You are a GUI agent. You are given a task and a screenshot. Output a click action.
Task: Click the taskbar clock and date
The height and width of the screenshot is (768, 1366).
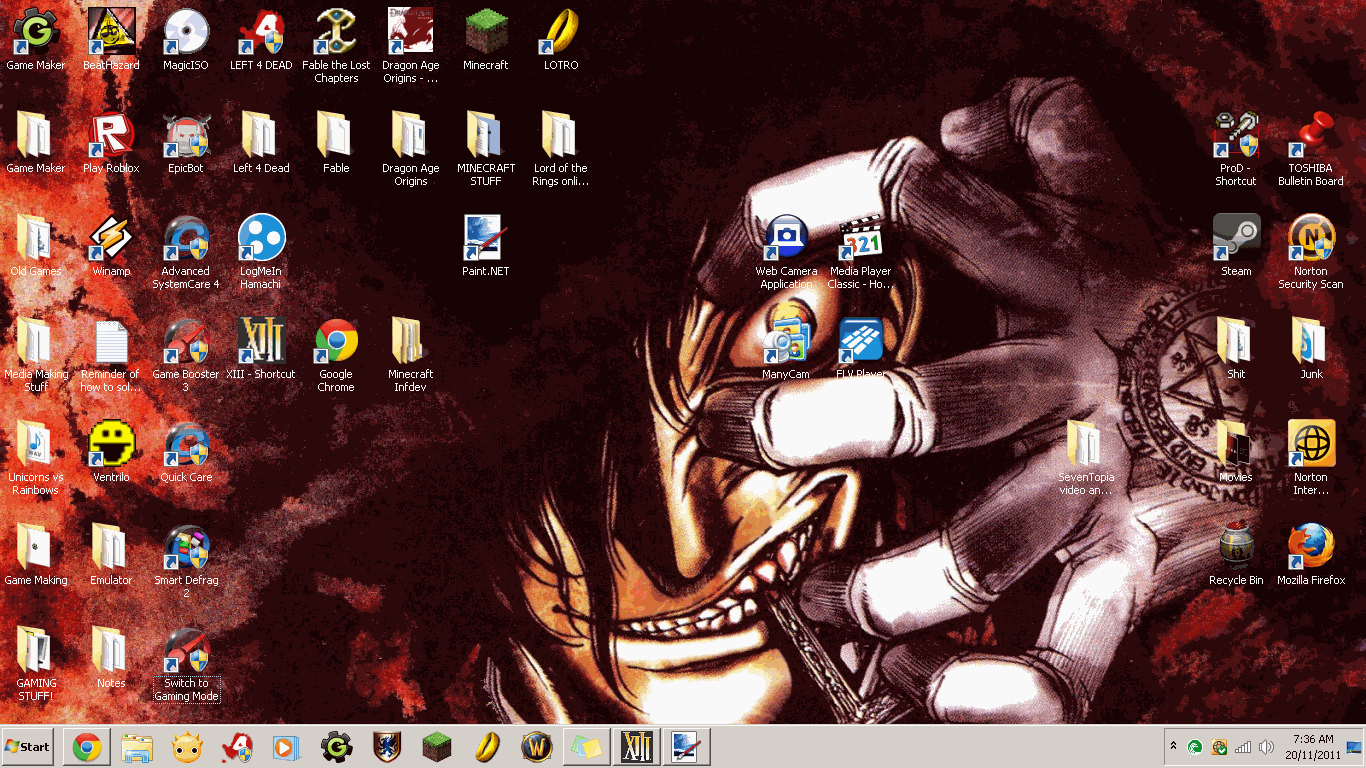point(1312,747)
